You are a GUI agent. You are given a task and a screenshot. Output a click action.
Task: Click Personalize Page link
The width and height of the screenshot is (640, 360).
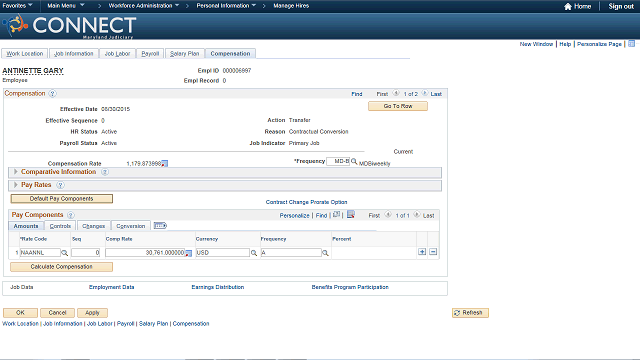pyautogui.click(x=599, y=44)
